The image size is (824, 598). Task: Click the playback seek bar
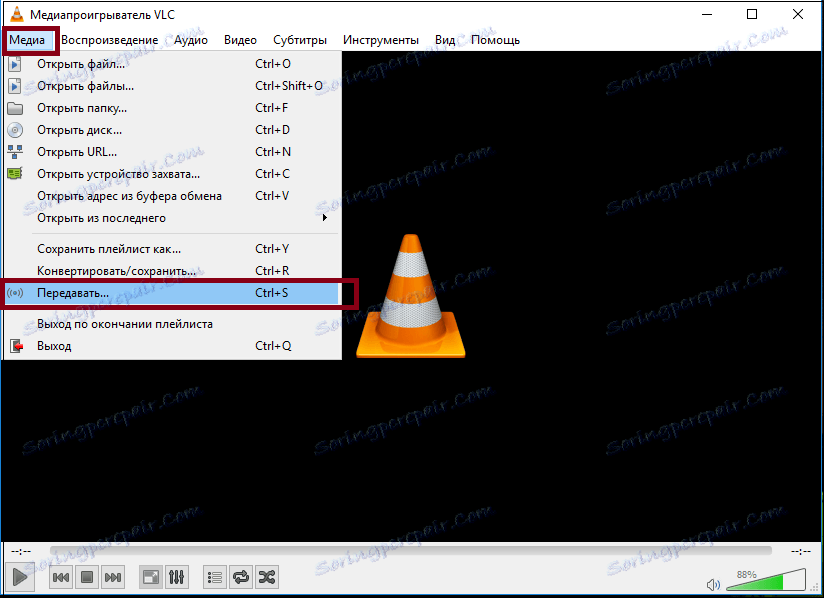pyautogui.click(x=400, y=550)
